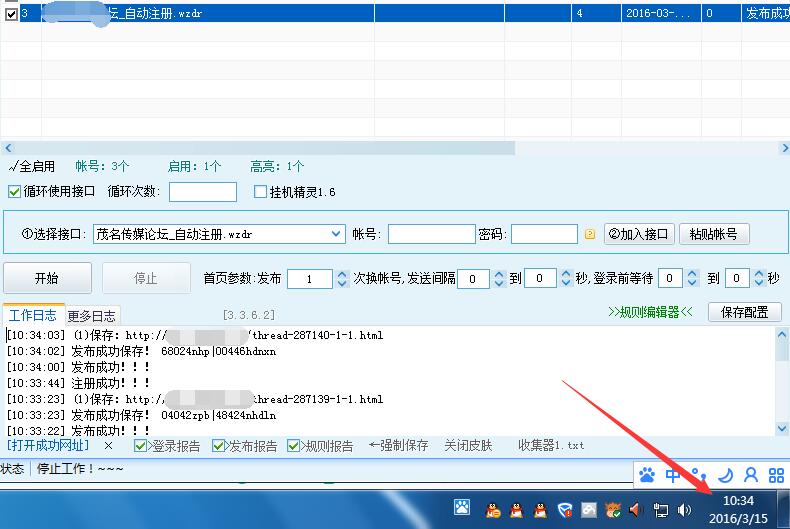Click the ②加入接口 button
This screenshot has width=790, height=529.
coord(638,234)
